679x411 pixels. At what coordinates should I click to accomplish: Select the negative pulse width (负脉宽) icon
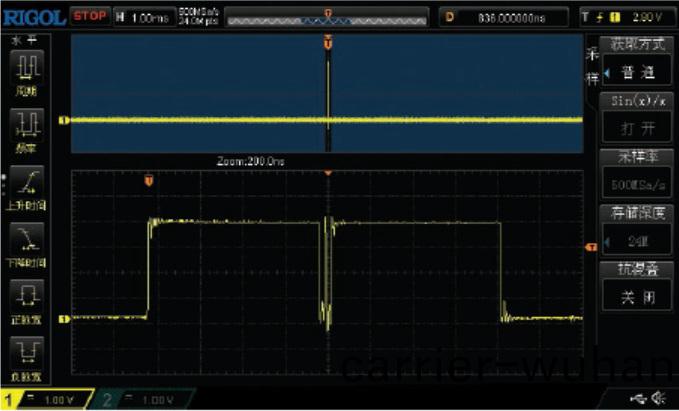pos(26,355)
